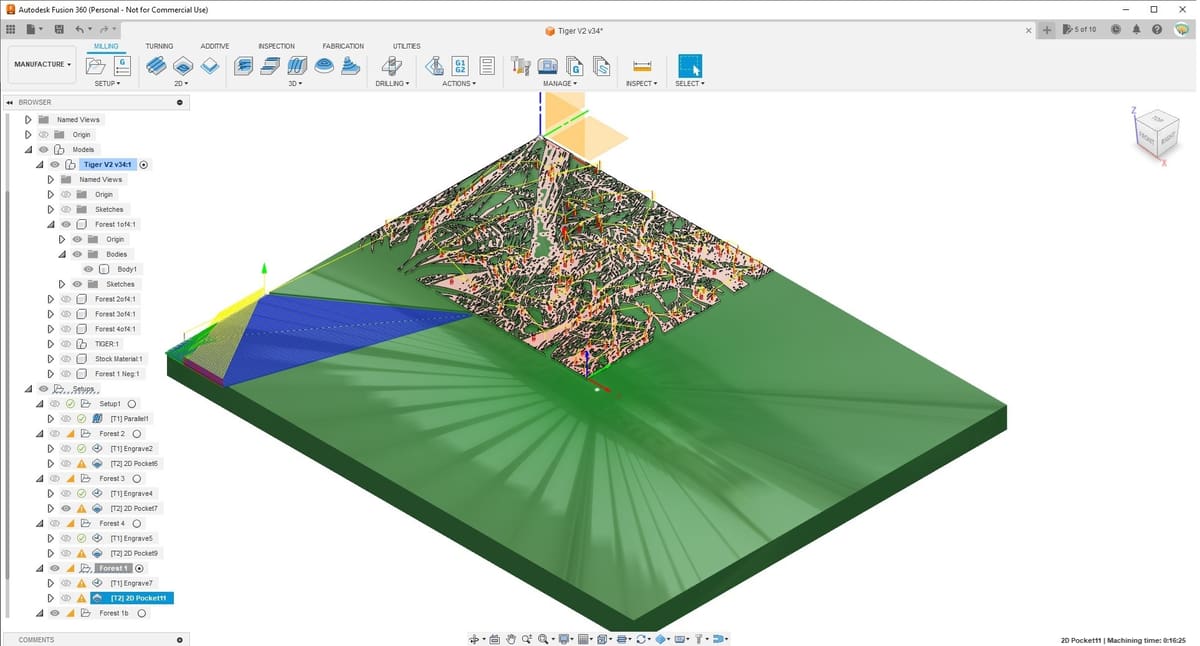Open the SETUP dropdown menu
This screenshot has height=646, width=1200.
coord(107,84)
